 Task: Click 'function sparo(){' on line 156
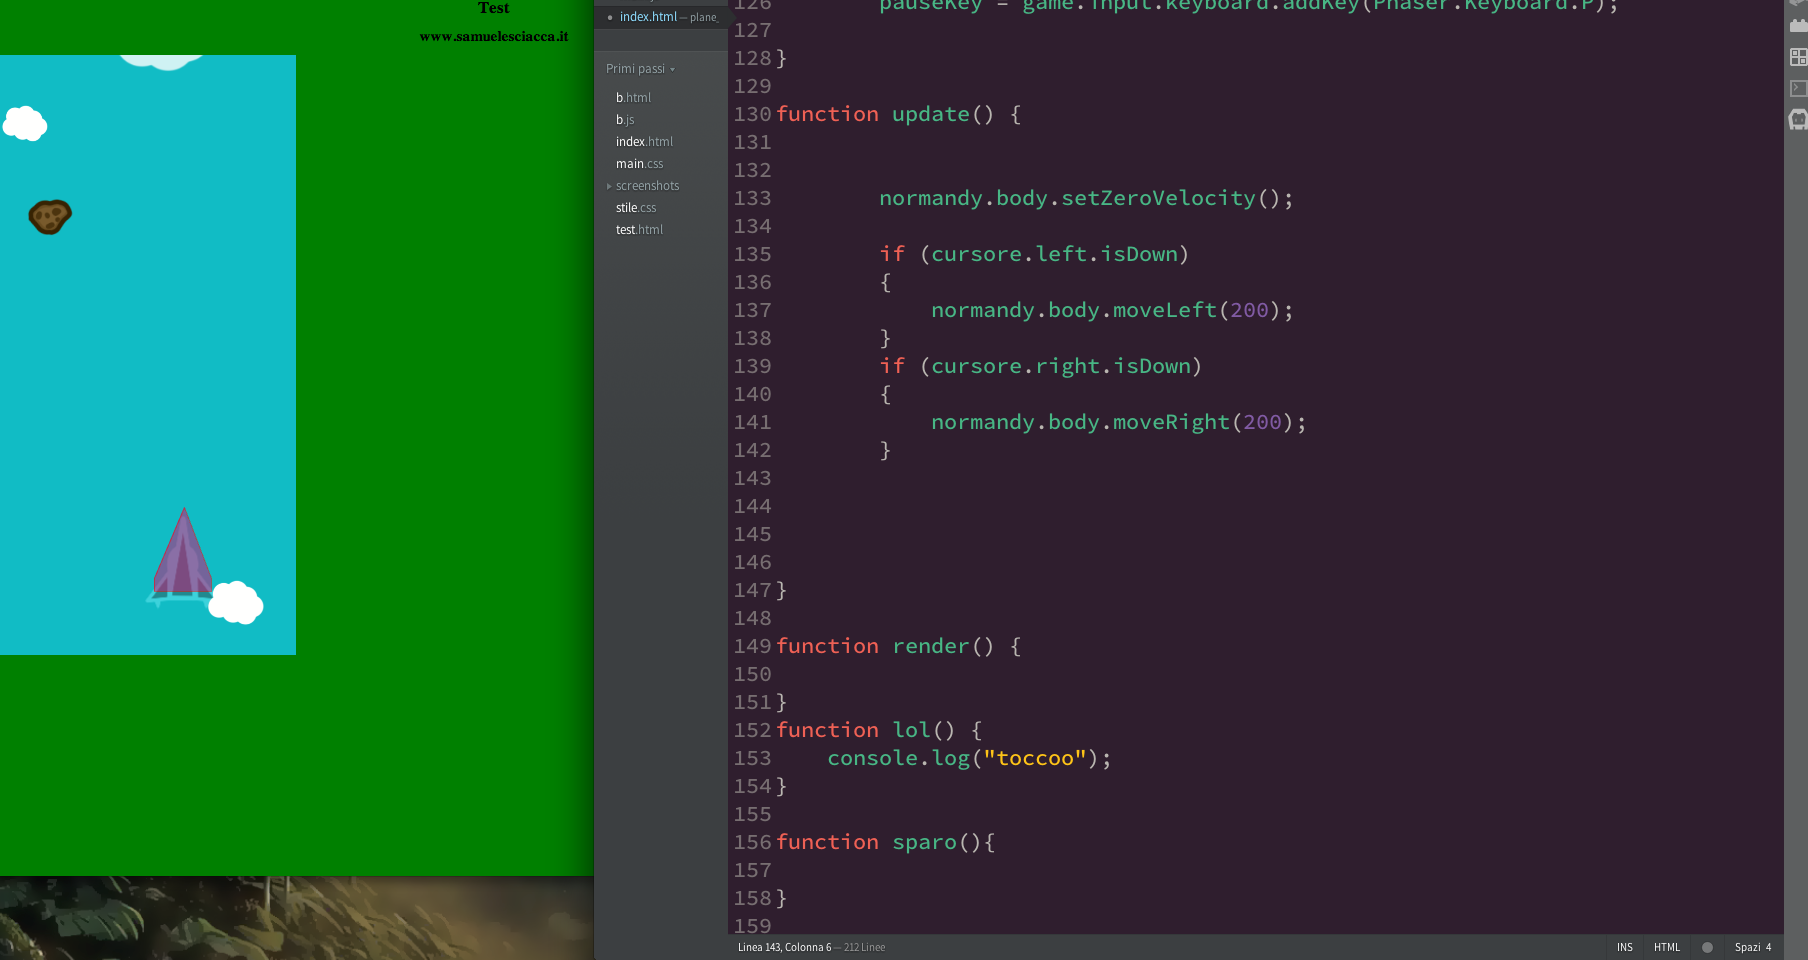tap(885, 842)
